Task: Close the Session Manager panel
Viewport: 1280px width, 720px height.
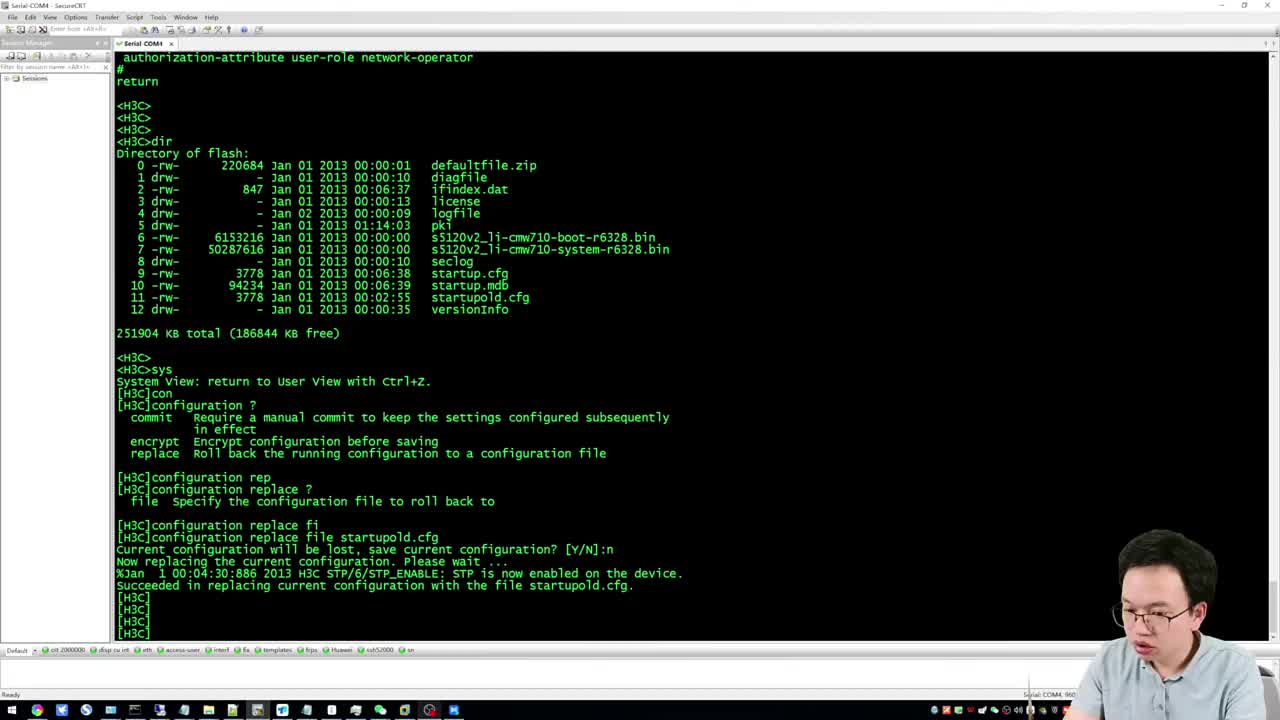Action: coord(106,44)
